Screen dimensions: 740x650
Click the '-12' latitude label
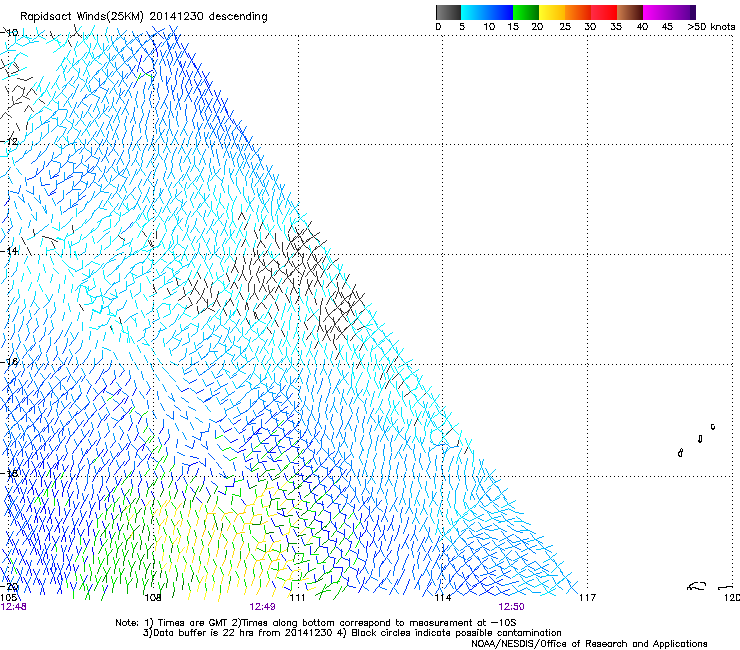tap(9, 142)
